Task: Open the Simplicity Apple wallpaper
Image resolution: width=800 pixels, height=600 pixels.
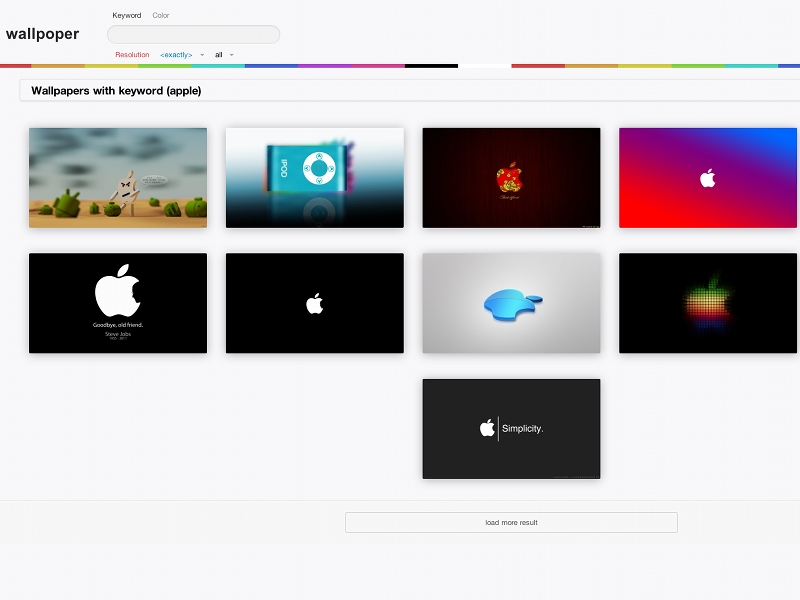Action: pos(511,428)
